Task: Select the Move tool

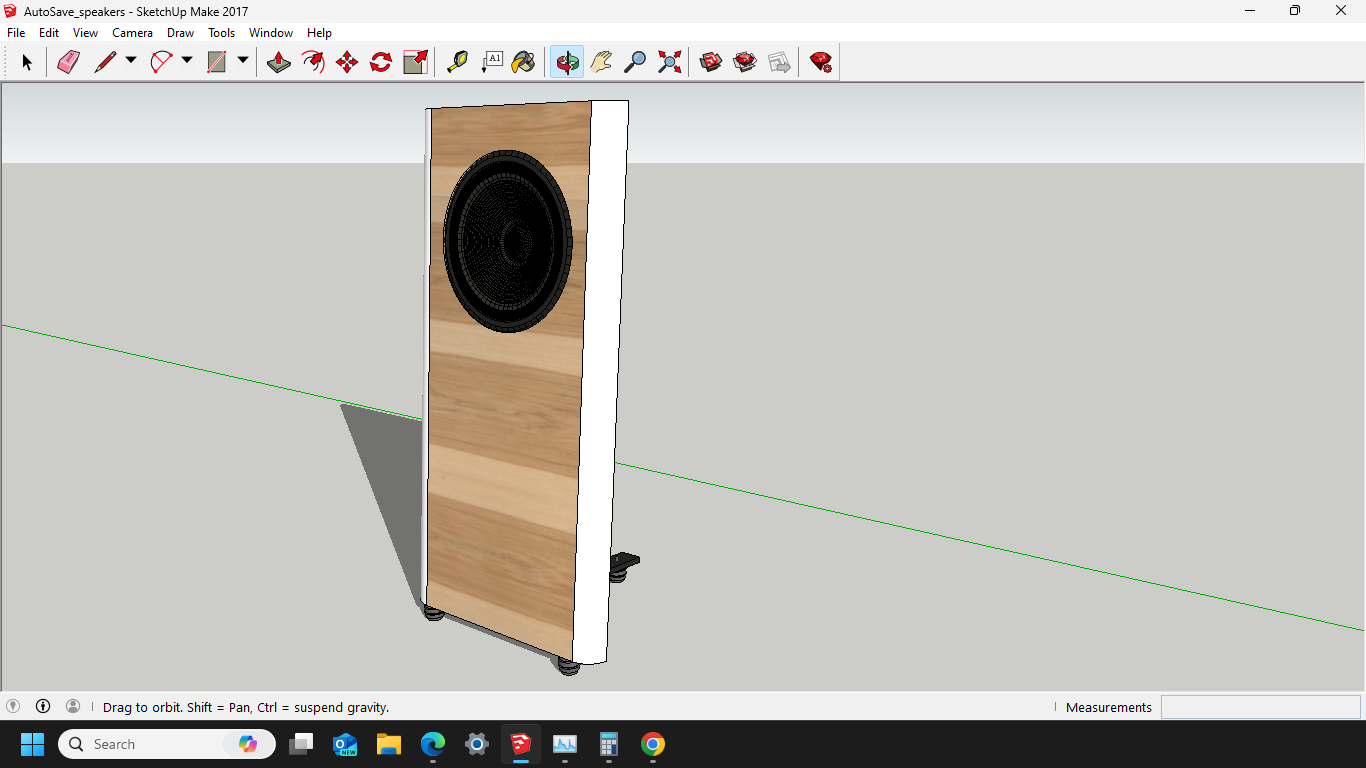Action: [345, 61]
